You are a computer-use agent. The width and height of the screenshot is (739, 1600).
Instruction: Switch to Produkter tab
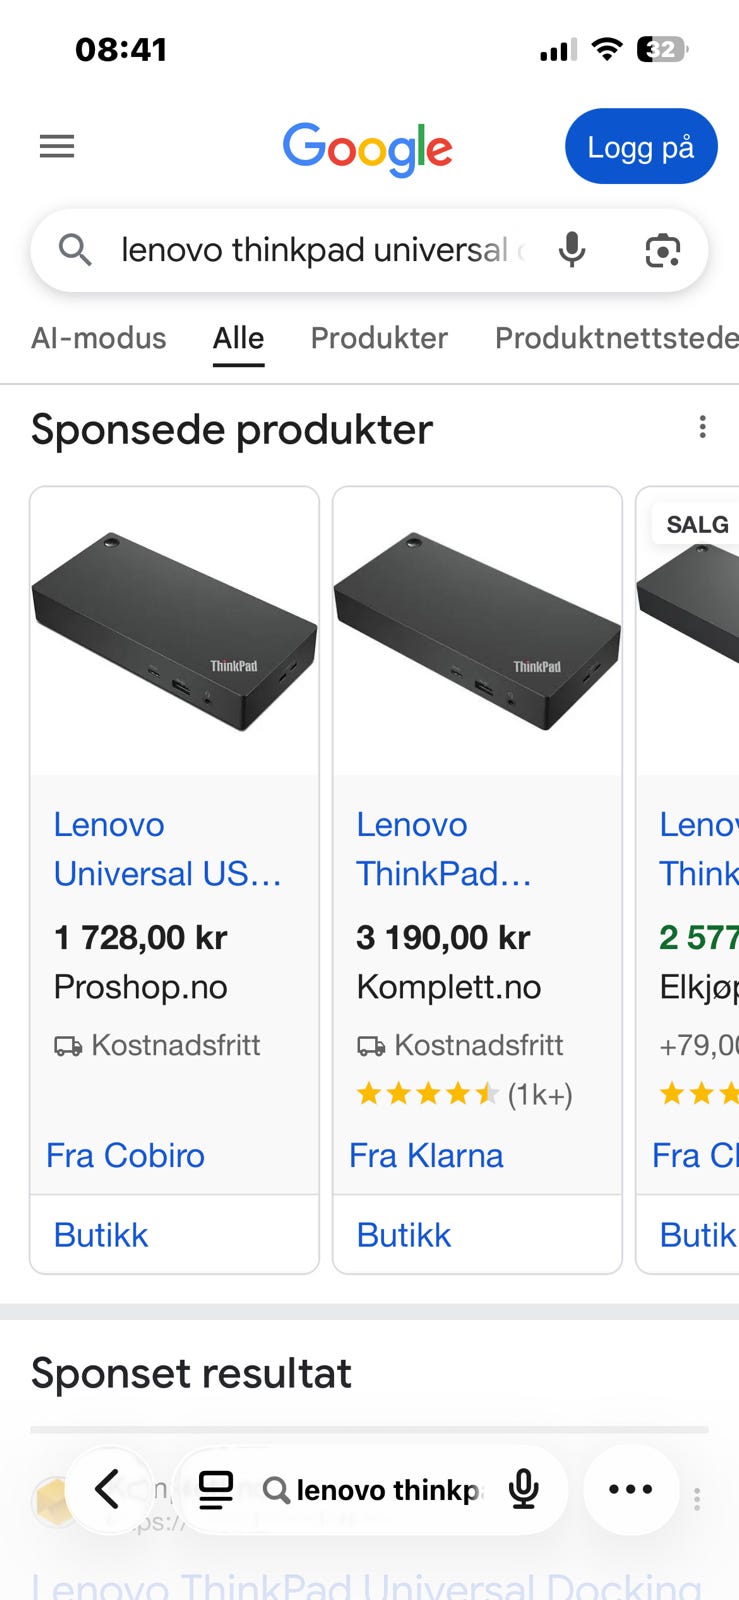[x=379, y=338]
